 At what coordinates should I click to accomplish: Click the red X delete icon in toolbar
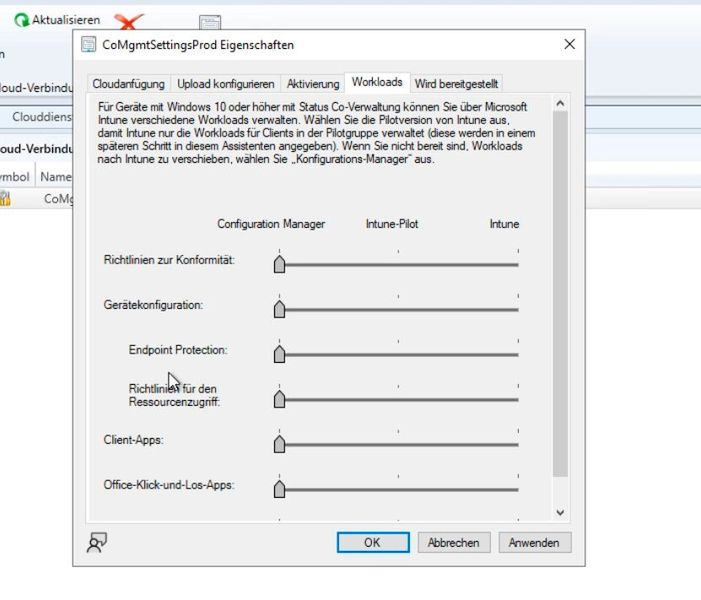pyautogui.click(x=129, y=21)
